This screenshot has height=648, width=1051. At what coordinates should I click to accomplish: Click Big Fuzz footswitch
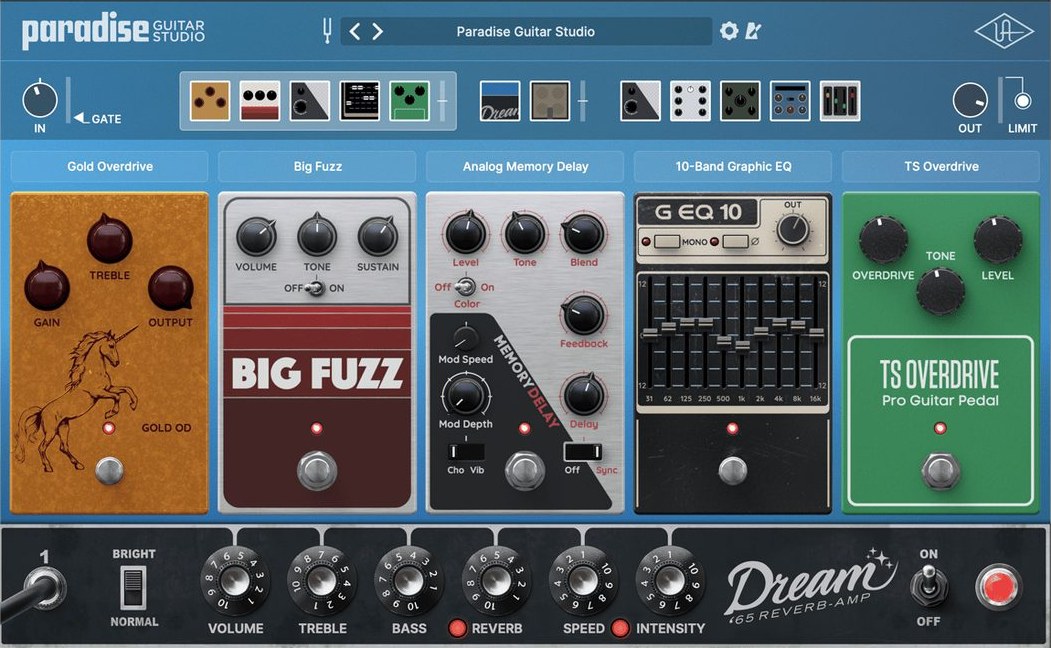[x=317, y=470]
